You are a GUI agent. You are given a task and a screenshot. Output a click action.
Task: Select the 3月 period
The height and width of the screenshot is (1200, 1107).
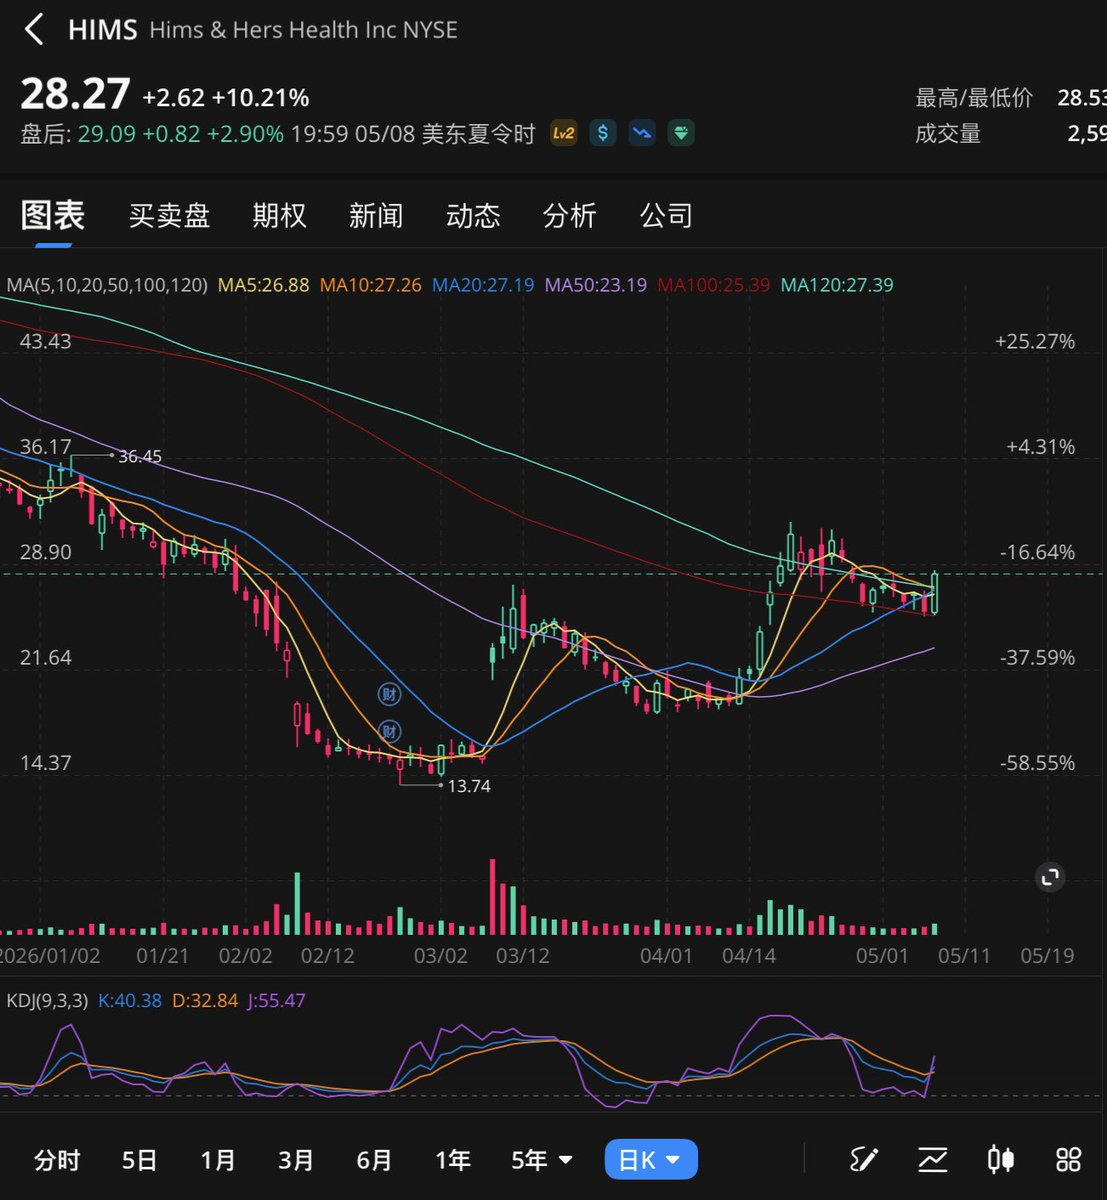click(x=295, y=1160)
